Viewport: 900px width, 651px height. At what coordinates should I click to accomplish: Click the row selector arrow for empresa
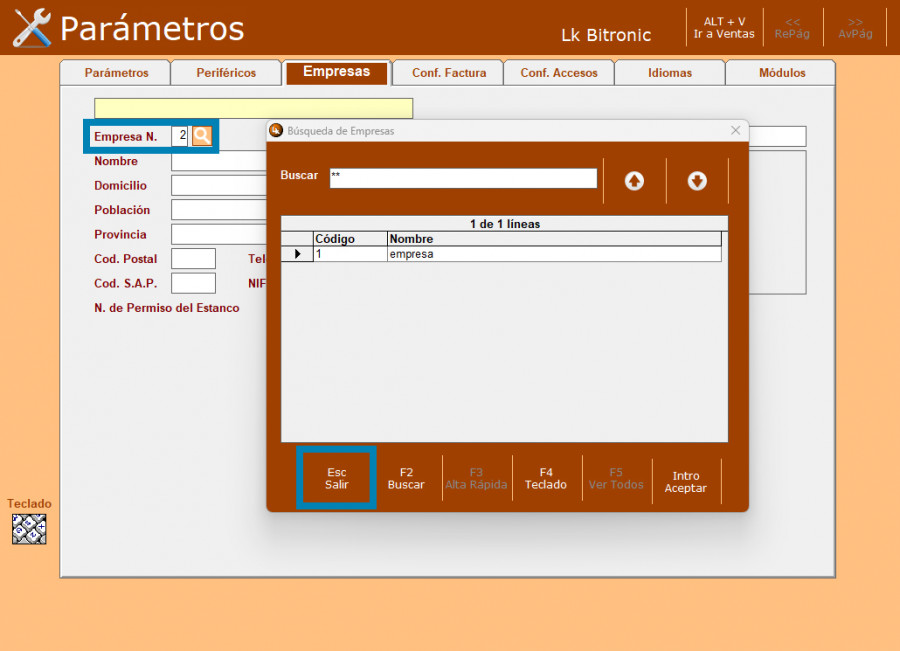pyautogui.click(x=297, y=254)
